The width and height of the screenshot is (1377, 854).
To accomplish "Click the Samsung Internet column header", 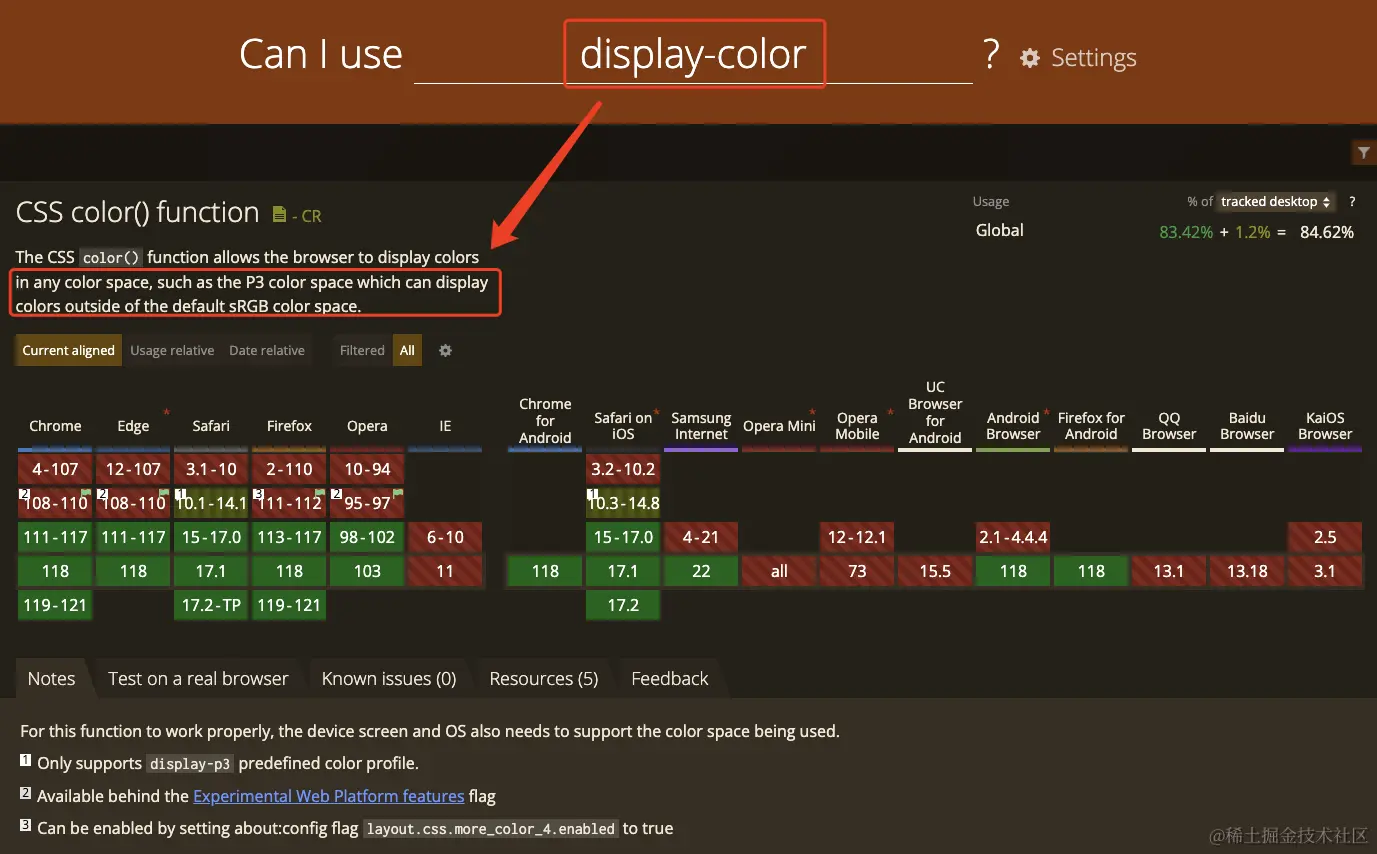I will (x=701, y=426).
